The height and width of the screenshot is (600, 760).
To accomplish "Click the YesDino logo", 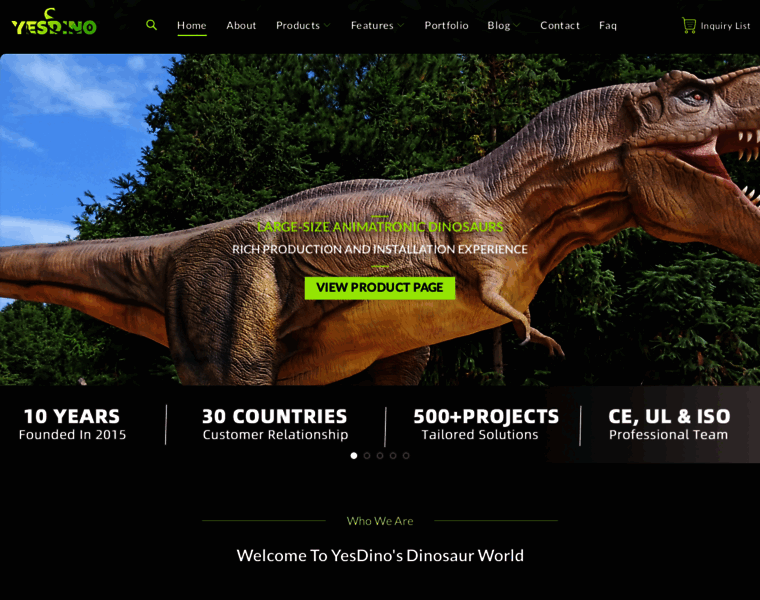I will coord(54,23).
